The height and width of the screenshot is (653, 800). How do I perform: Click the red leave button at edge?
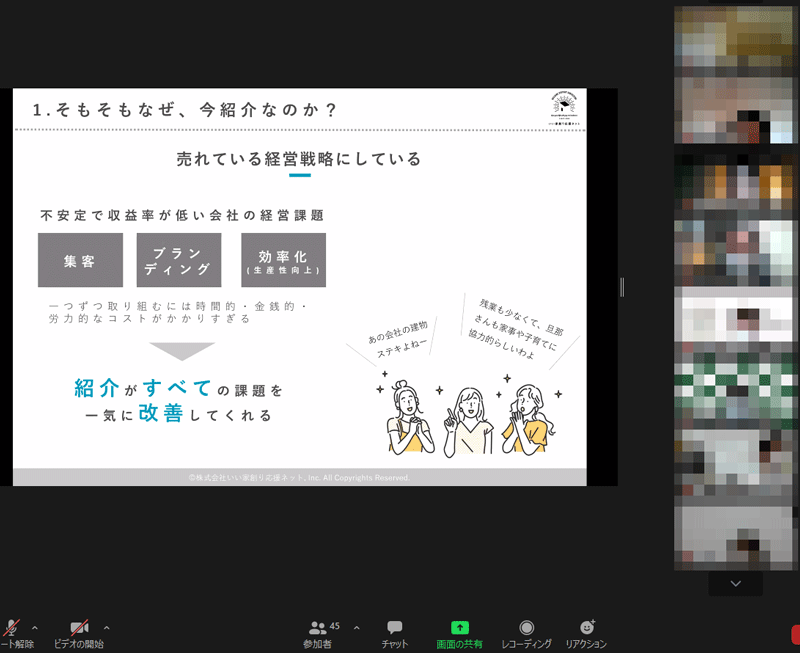coord(795,633)
